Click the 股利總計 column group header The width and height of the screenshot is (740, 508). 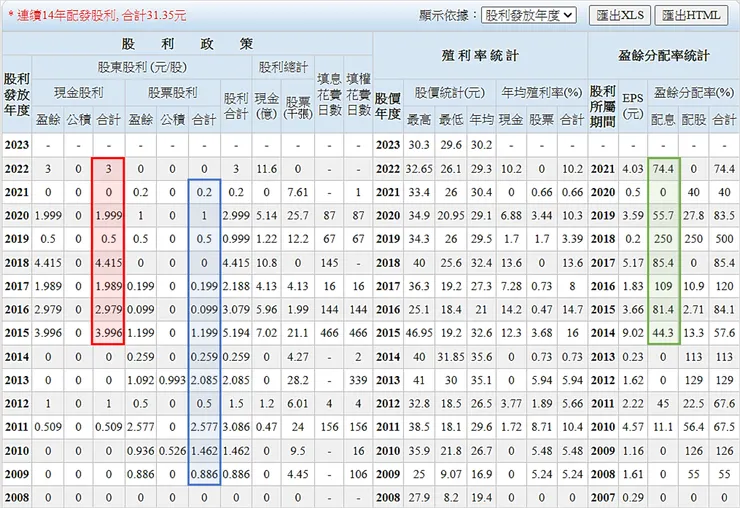pyautogui.click(x=283, y=68)
